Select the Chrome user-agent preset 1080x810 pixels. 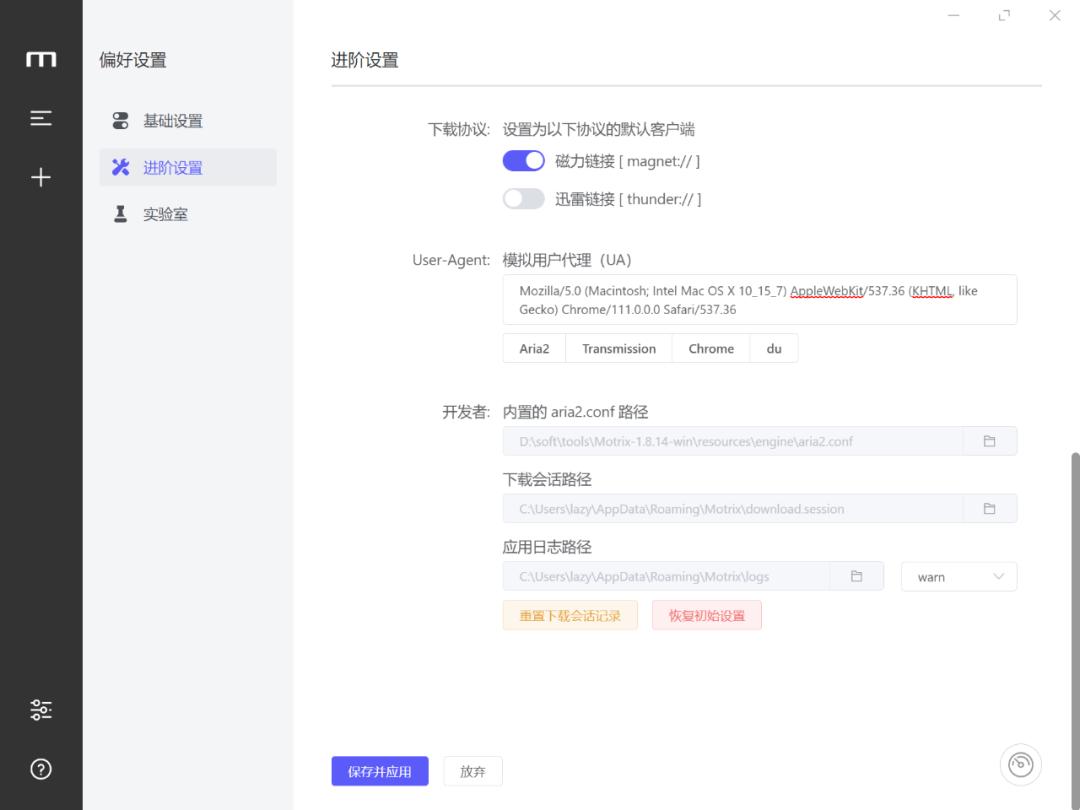tap(711, 348)
